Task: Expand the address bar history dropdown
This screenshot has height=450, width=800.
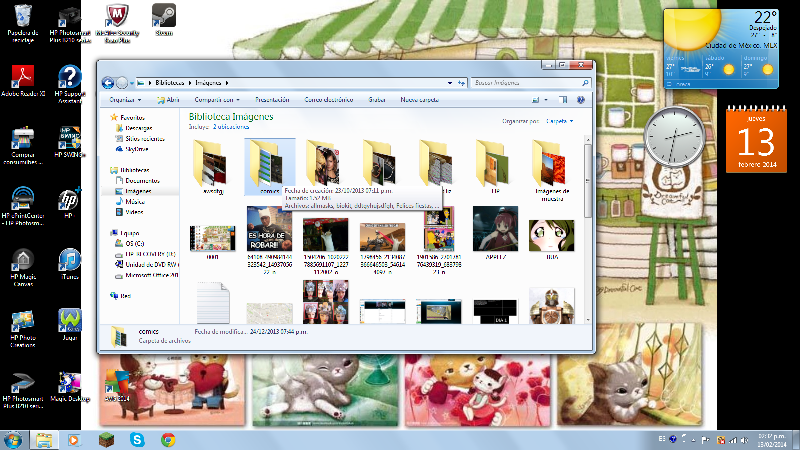Action: [449, 83]
